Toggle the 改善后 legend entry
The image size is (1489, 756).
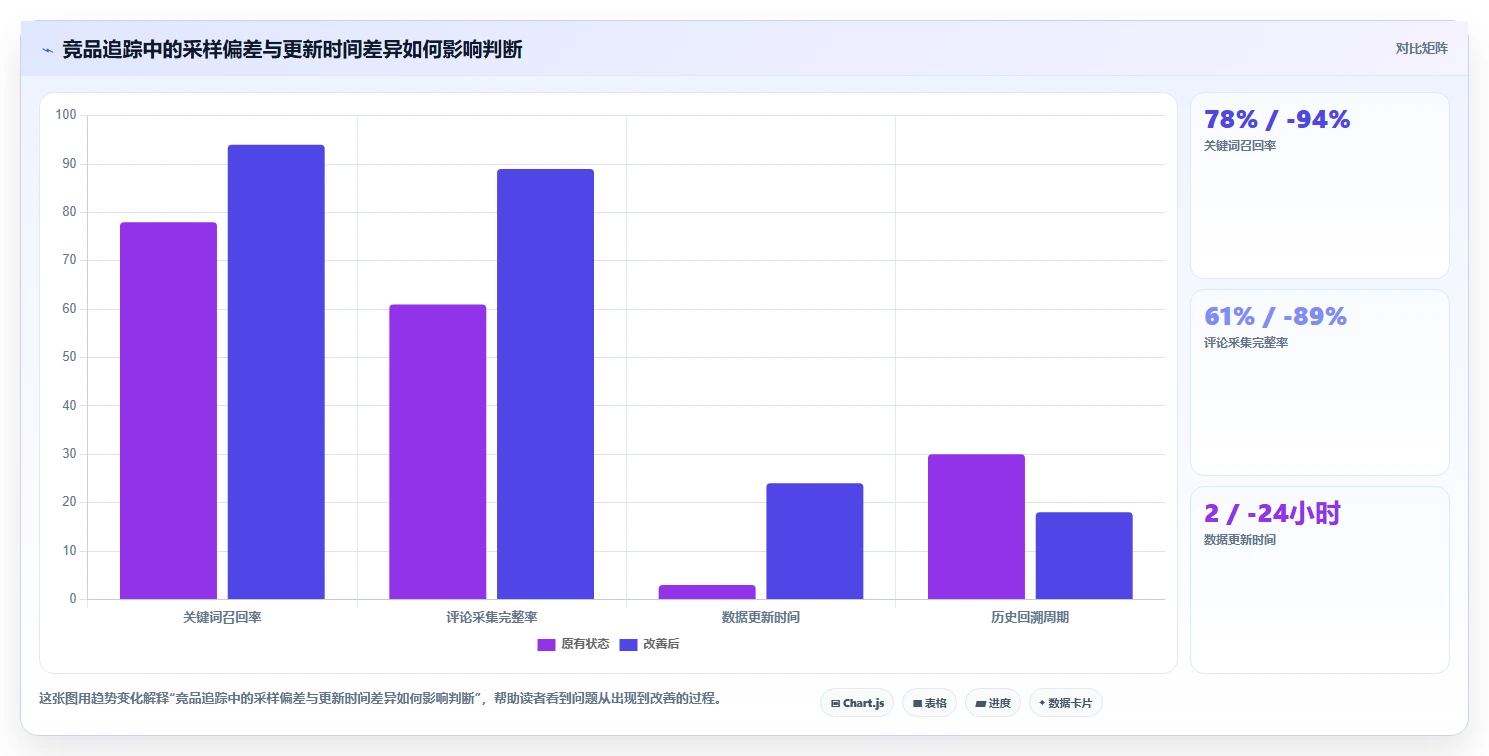coord(650,644)
